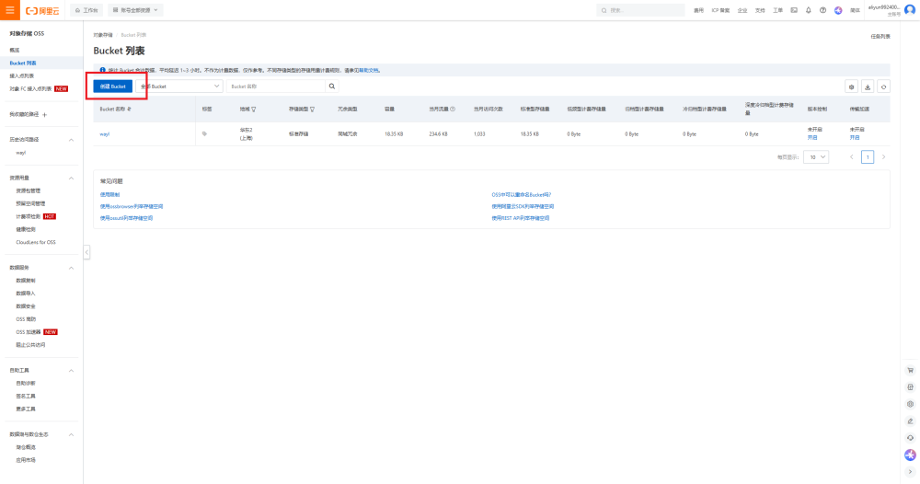
Task: Open table column settings gear icon
Action: (x=851, y=87)
